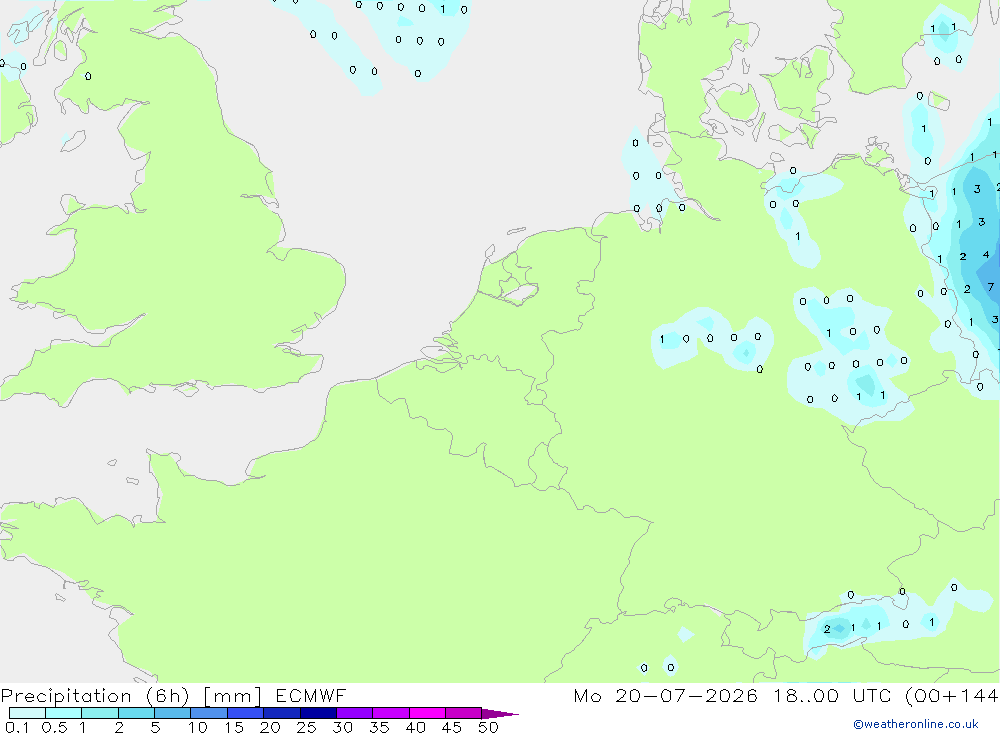Pick the 40–45 mm magenta legend box

427,713
